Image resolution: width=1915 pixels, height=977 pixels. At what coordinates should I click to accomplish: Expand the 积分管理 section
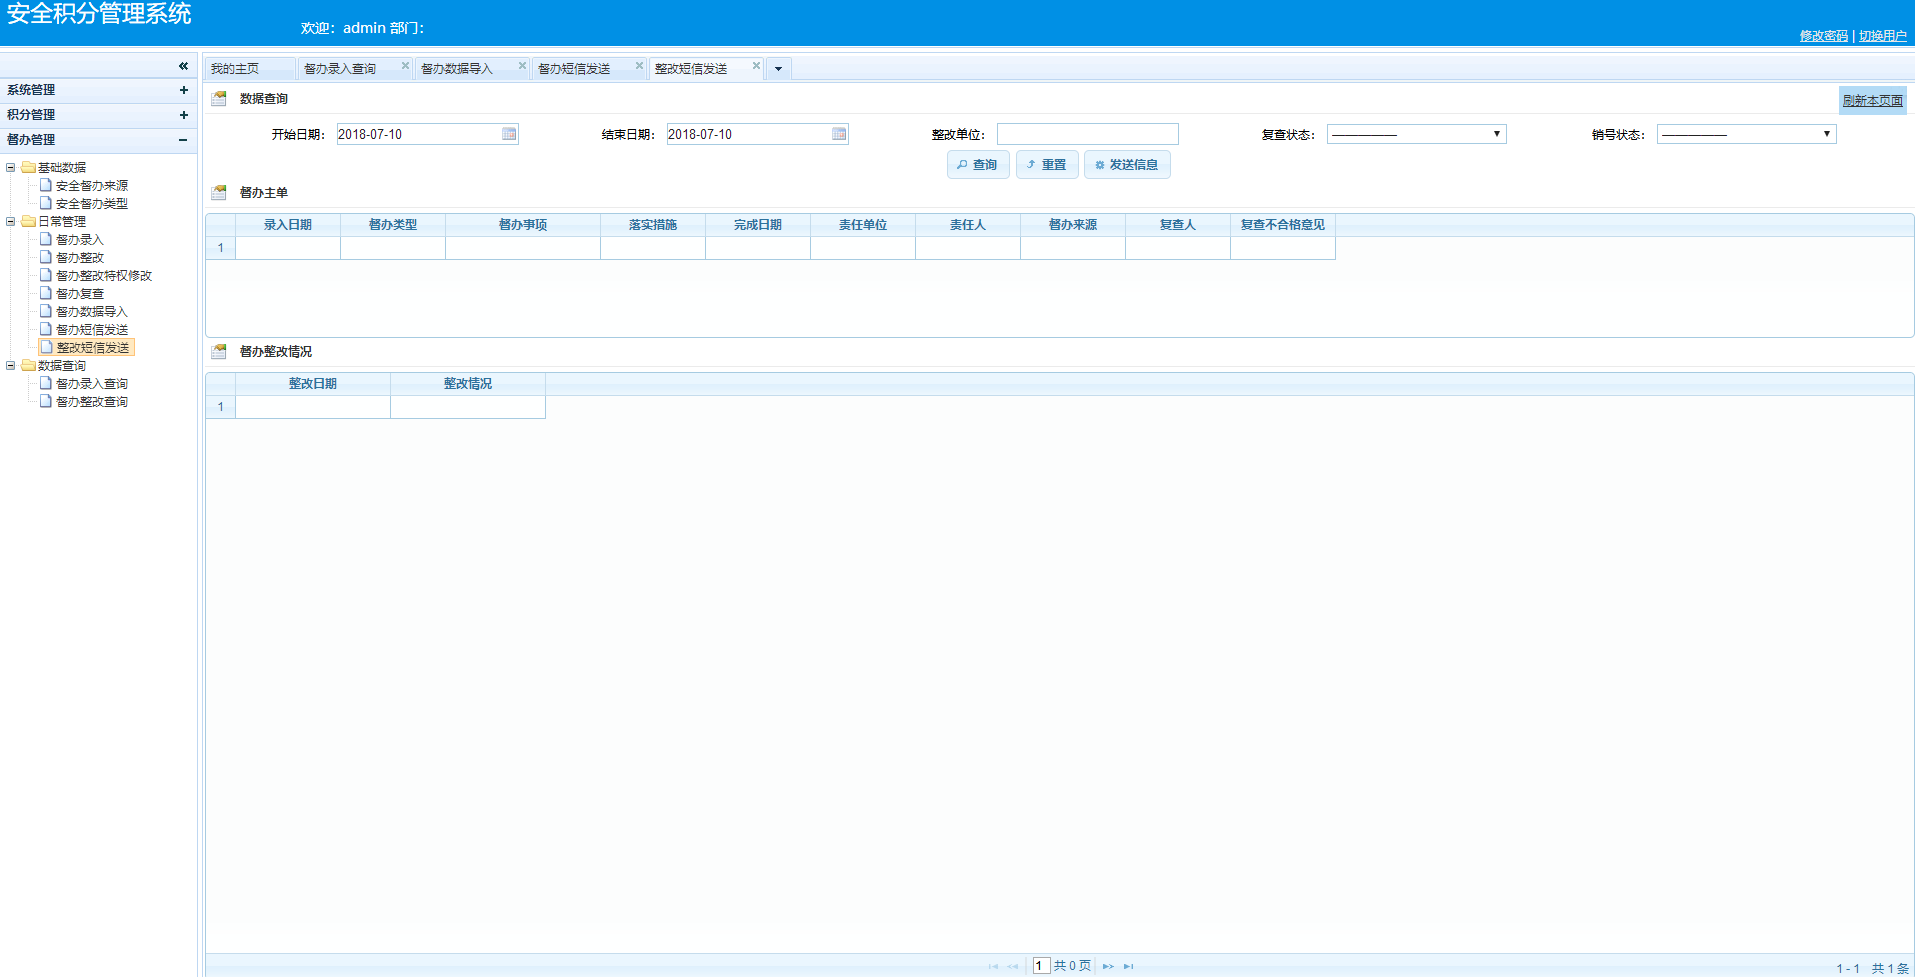(183, 115)
